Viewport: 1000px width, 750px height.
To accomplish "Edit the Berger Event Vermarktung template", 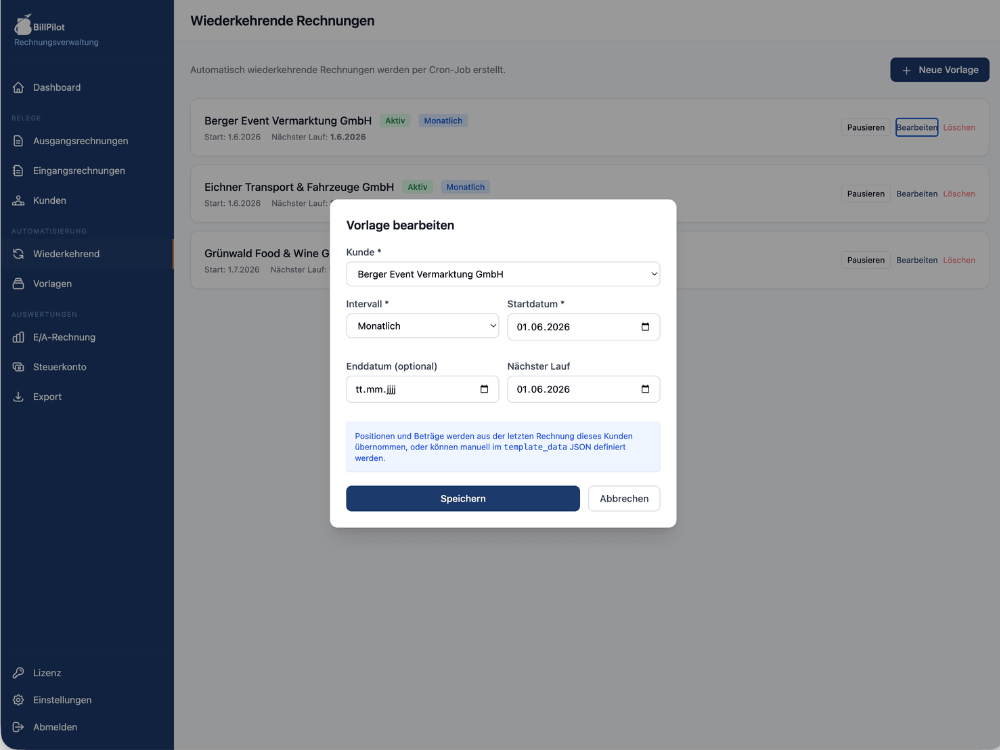I will click(916, 128).
